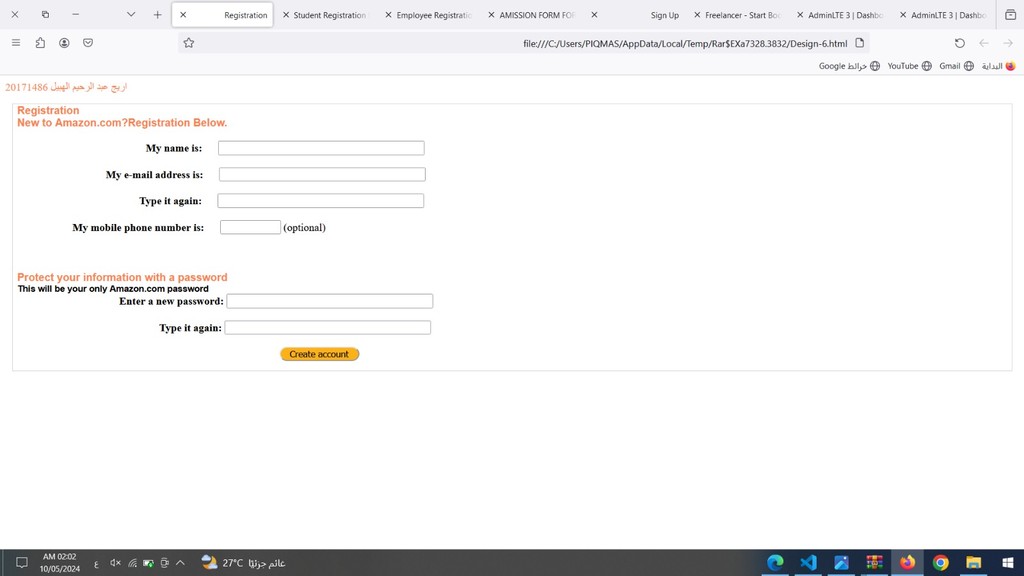Click the page info icon in address bar
The height and width of the screenshot is (576, 1024).
[859, 43]
